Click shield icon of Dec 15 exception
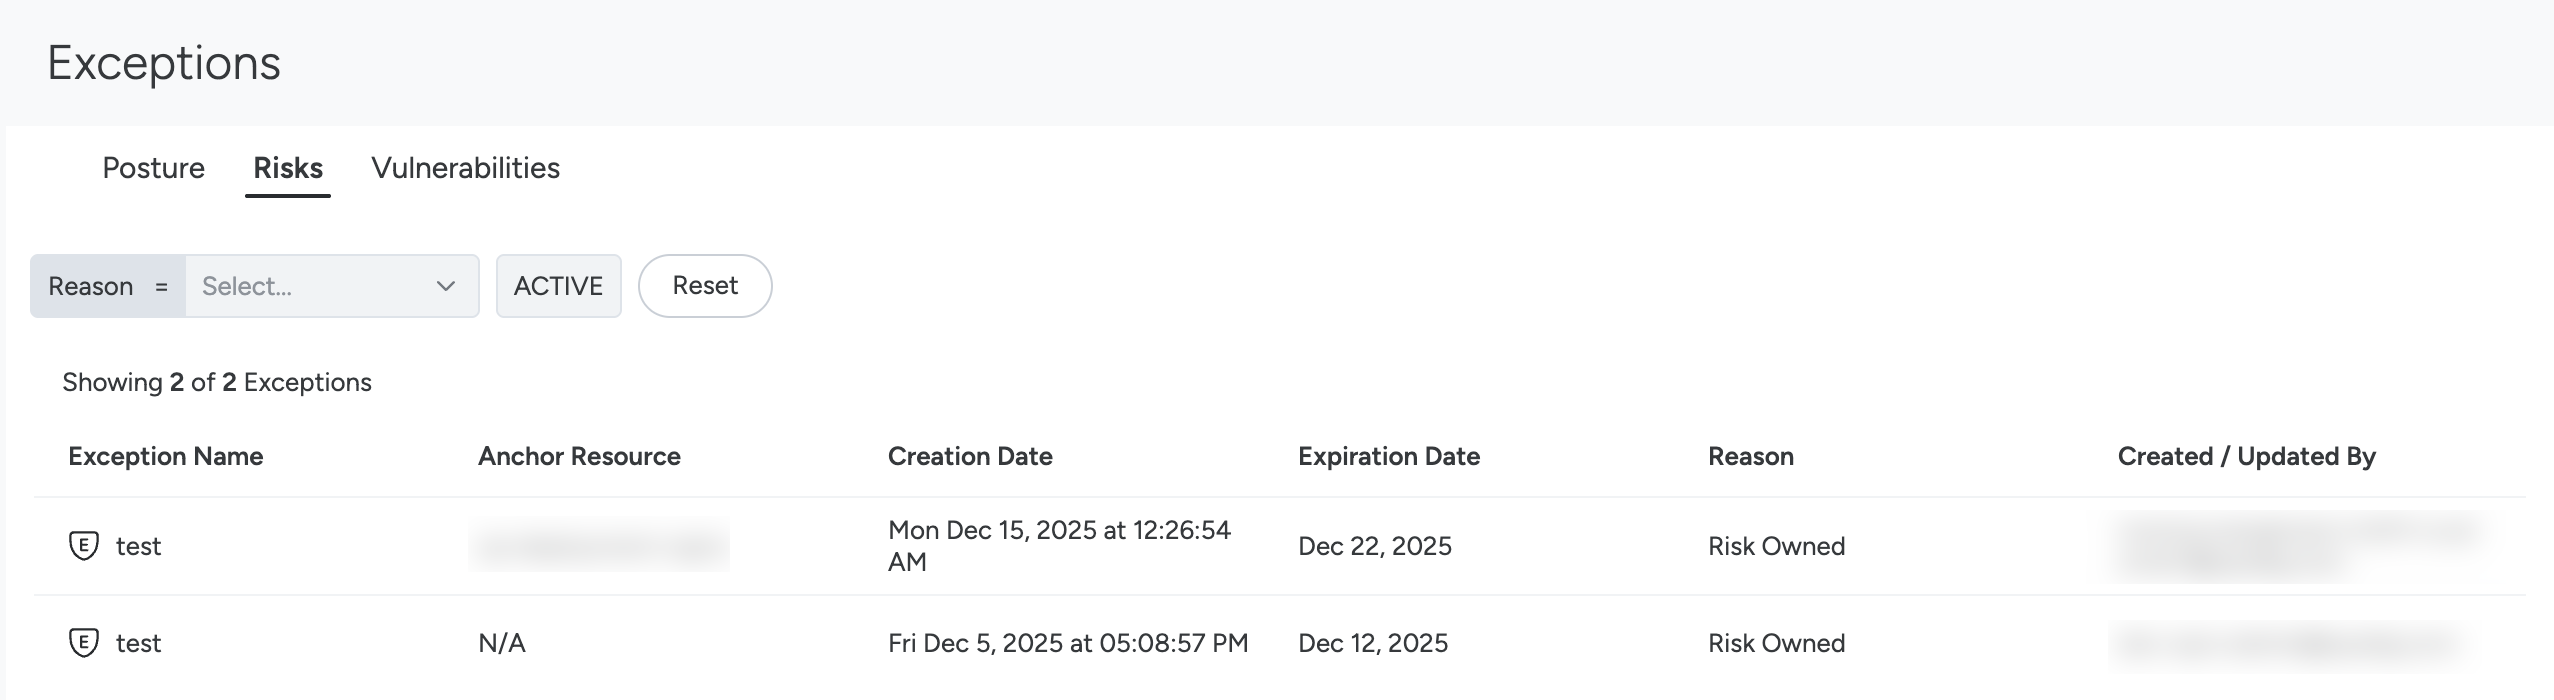This screenshot has width=2554, height=700. point(83,546)
